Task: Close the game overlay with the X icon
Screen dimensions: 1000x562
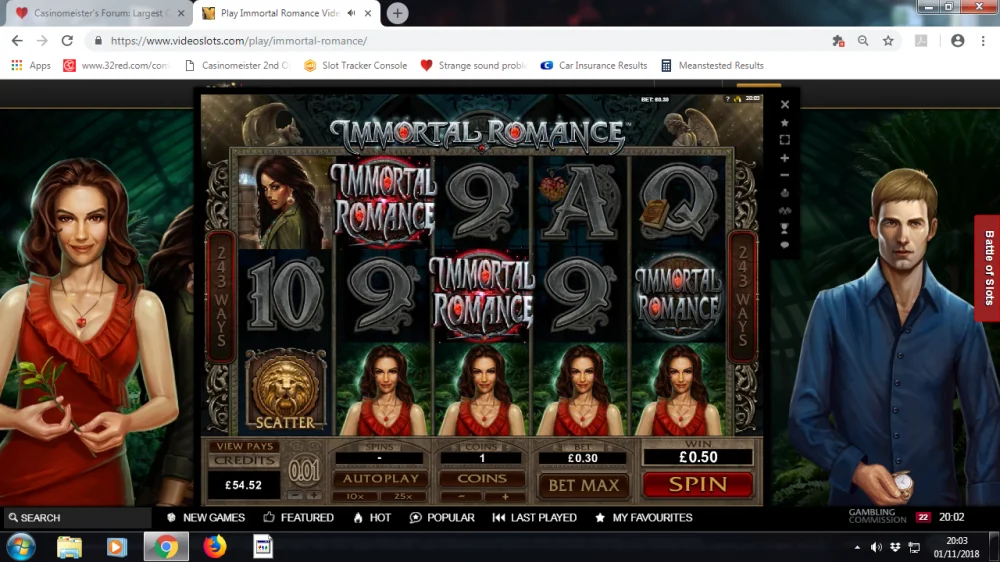Action: pyautogui.click(x=785, y=105)
